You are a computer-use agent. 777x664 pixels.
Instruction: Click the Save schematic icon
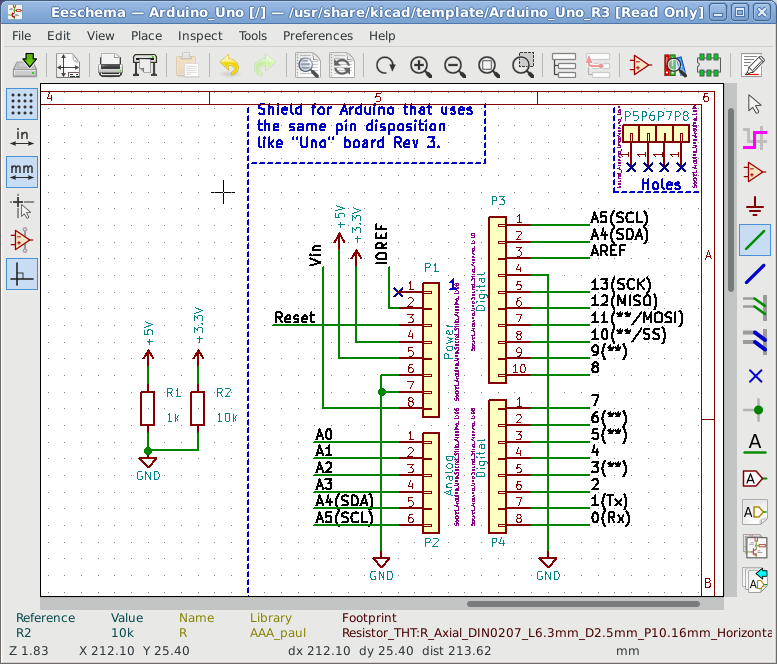(25, 65)
